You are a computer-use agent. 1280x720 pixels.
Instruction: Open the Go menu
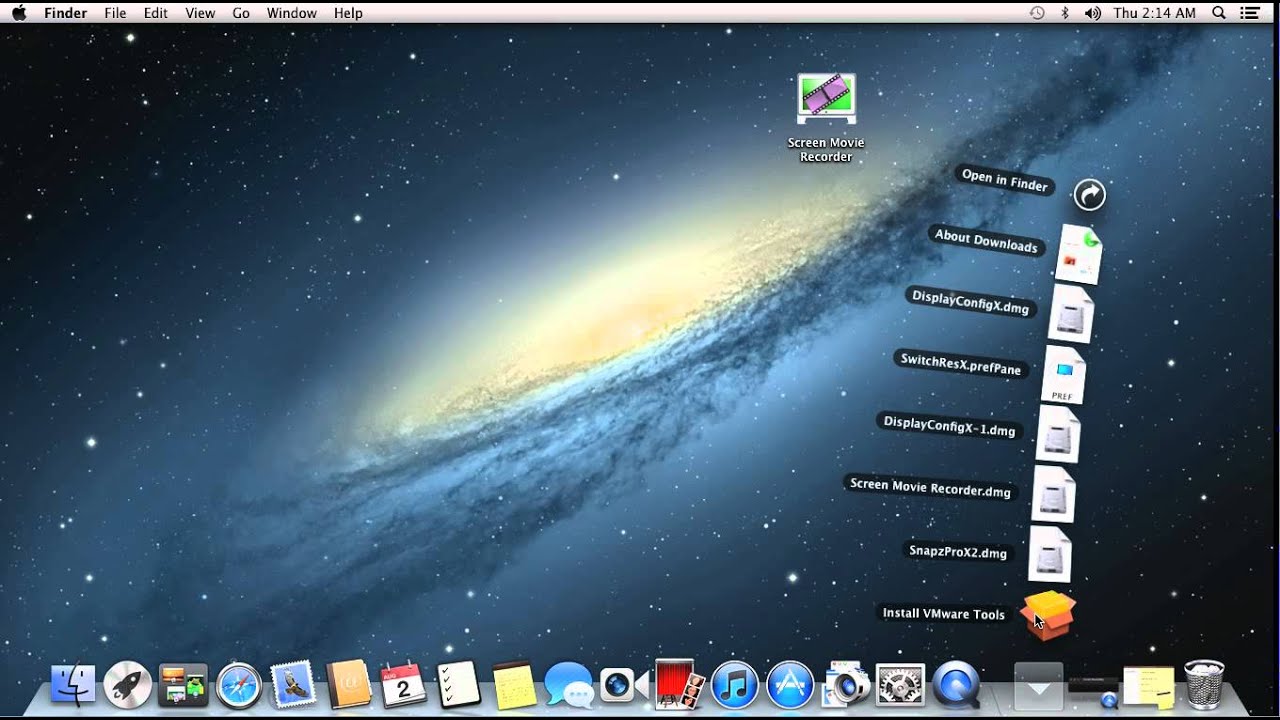(241, 13)
